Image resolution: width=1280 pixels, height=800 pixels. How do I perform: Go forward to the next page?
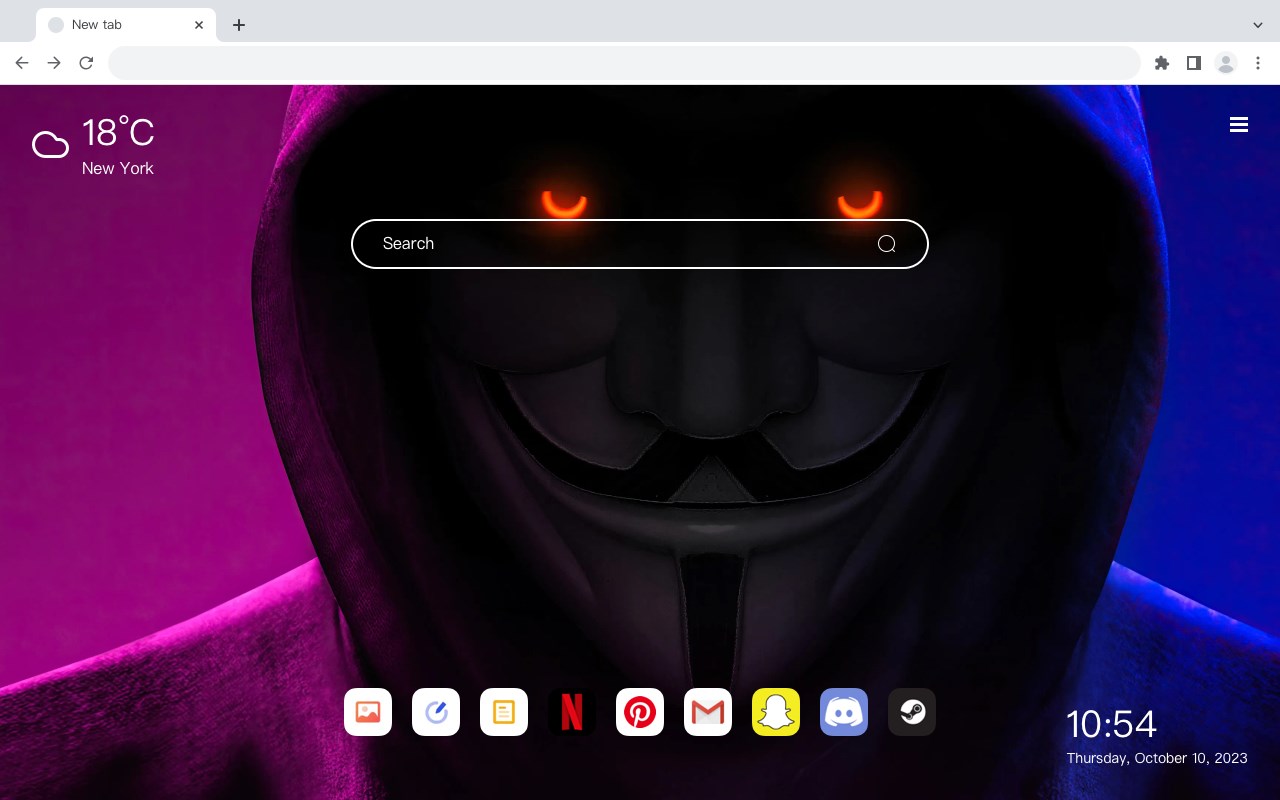(x=54, y=63)
